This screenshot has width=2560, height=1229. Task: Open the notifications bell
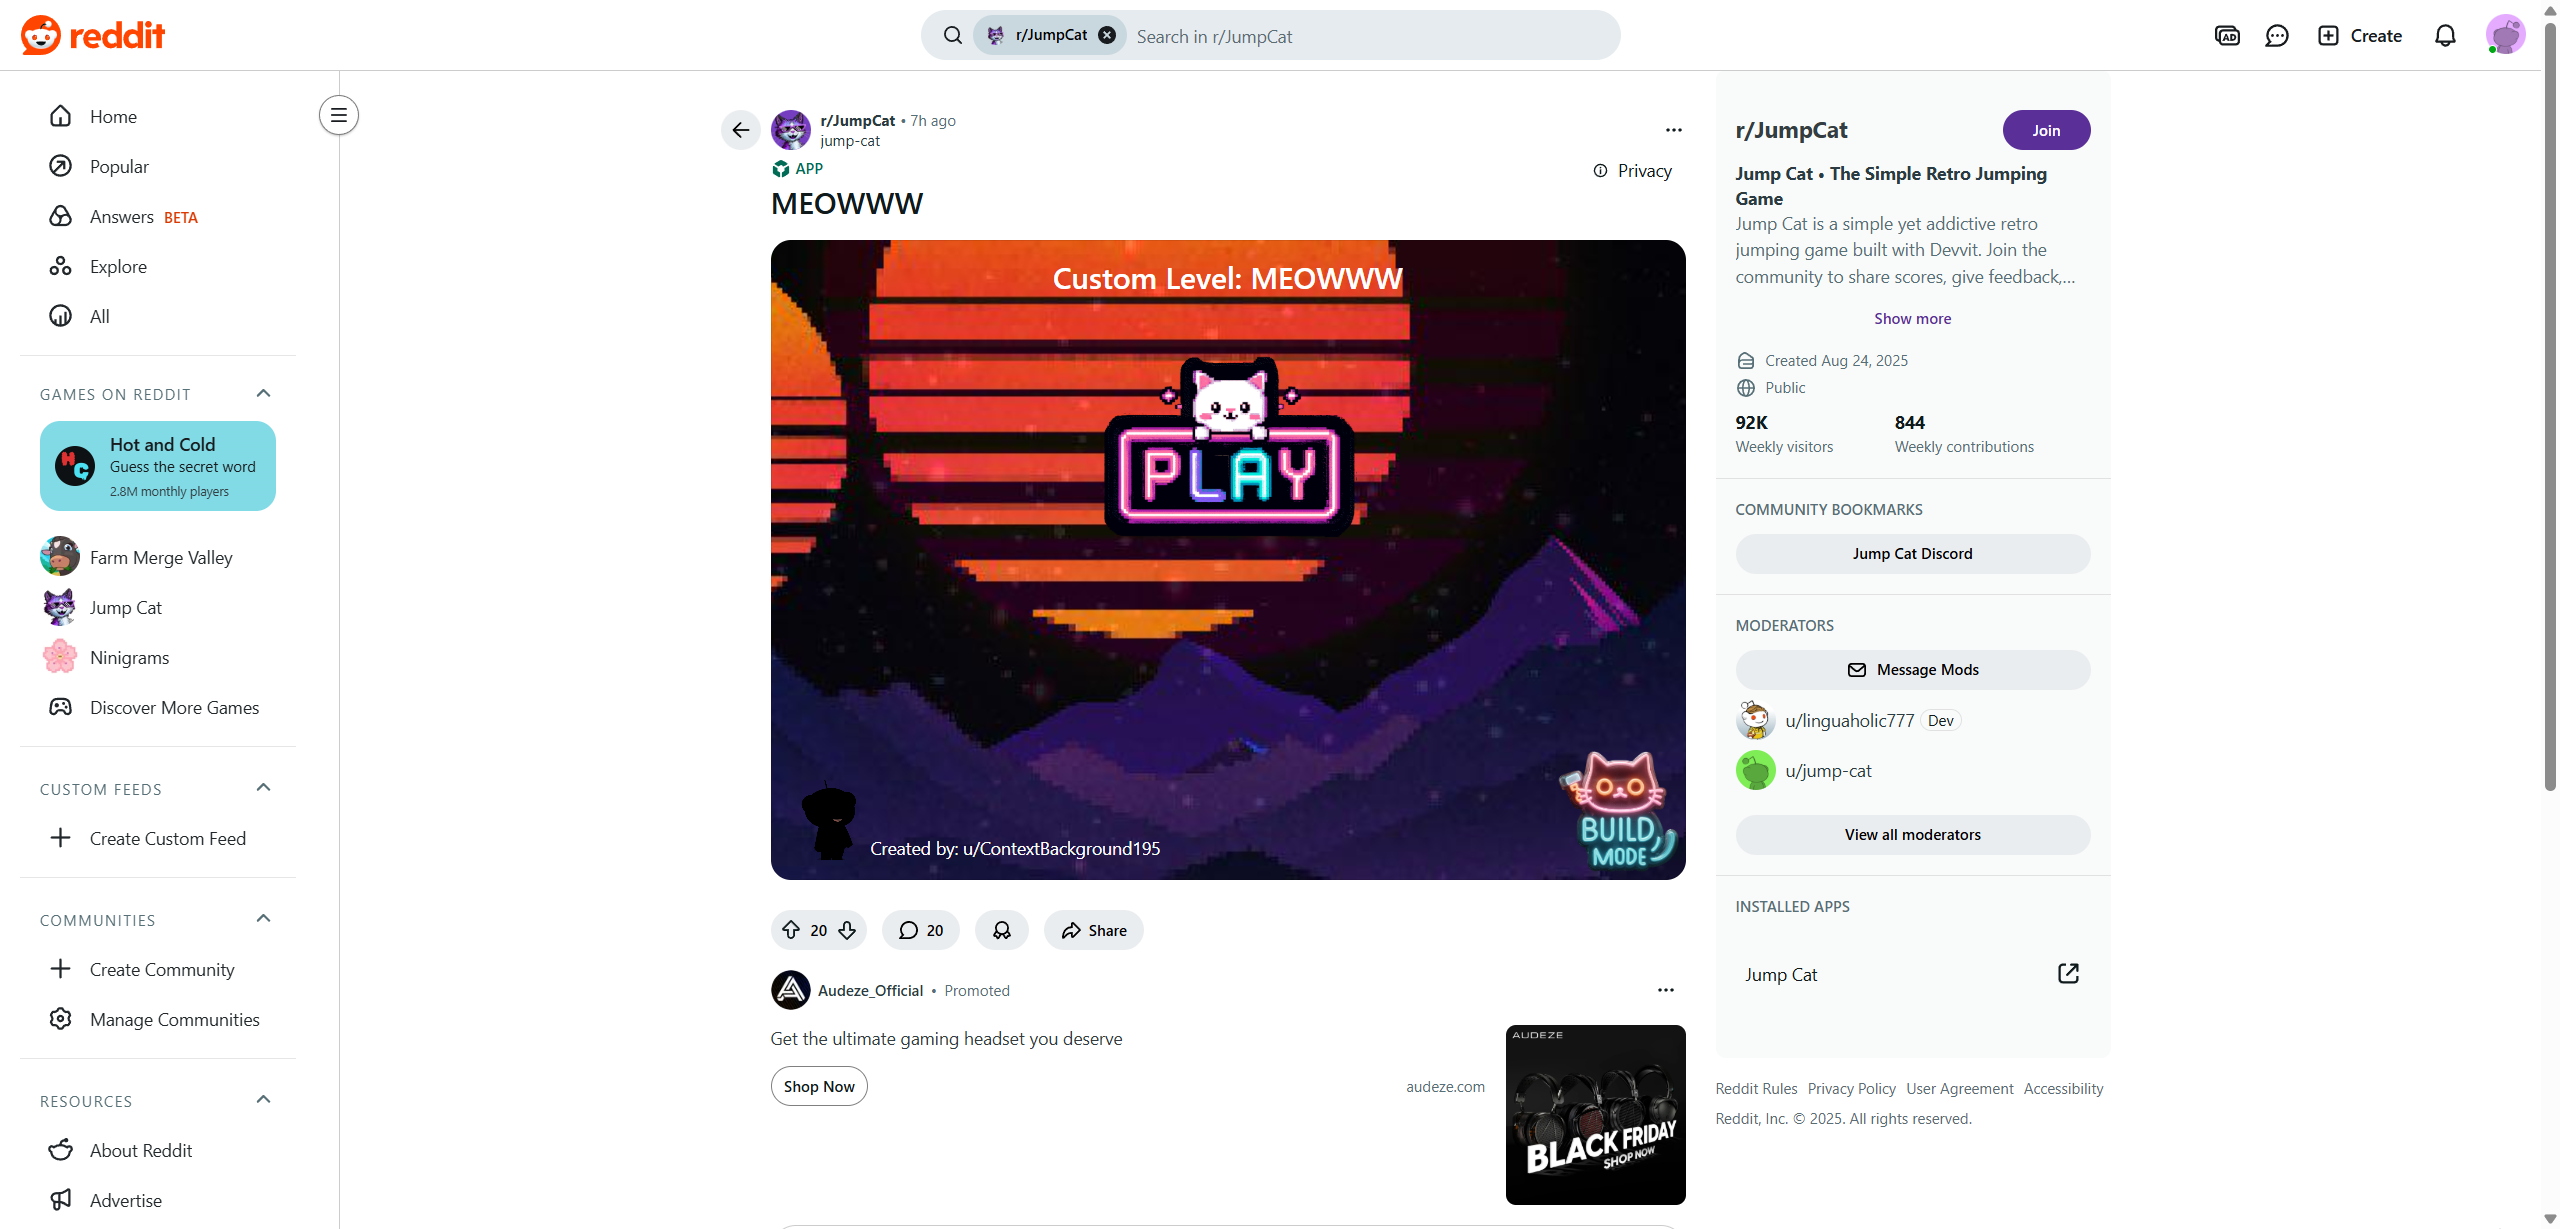click(2444, 36)
